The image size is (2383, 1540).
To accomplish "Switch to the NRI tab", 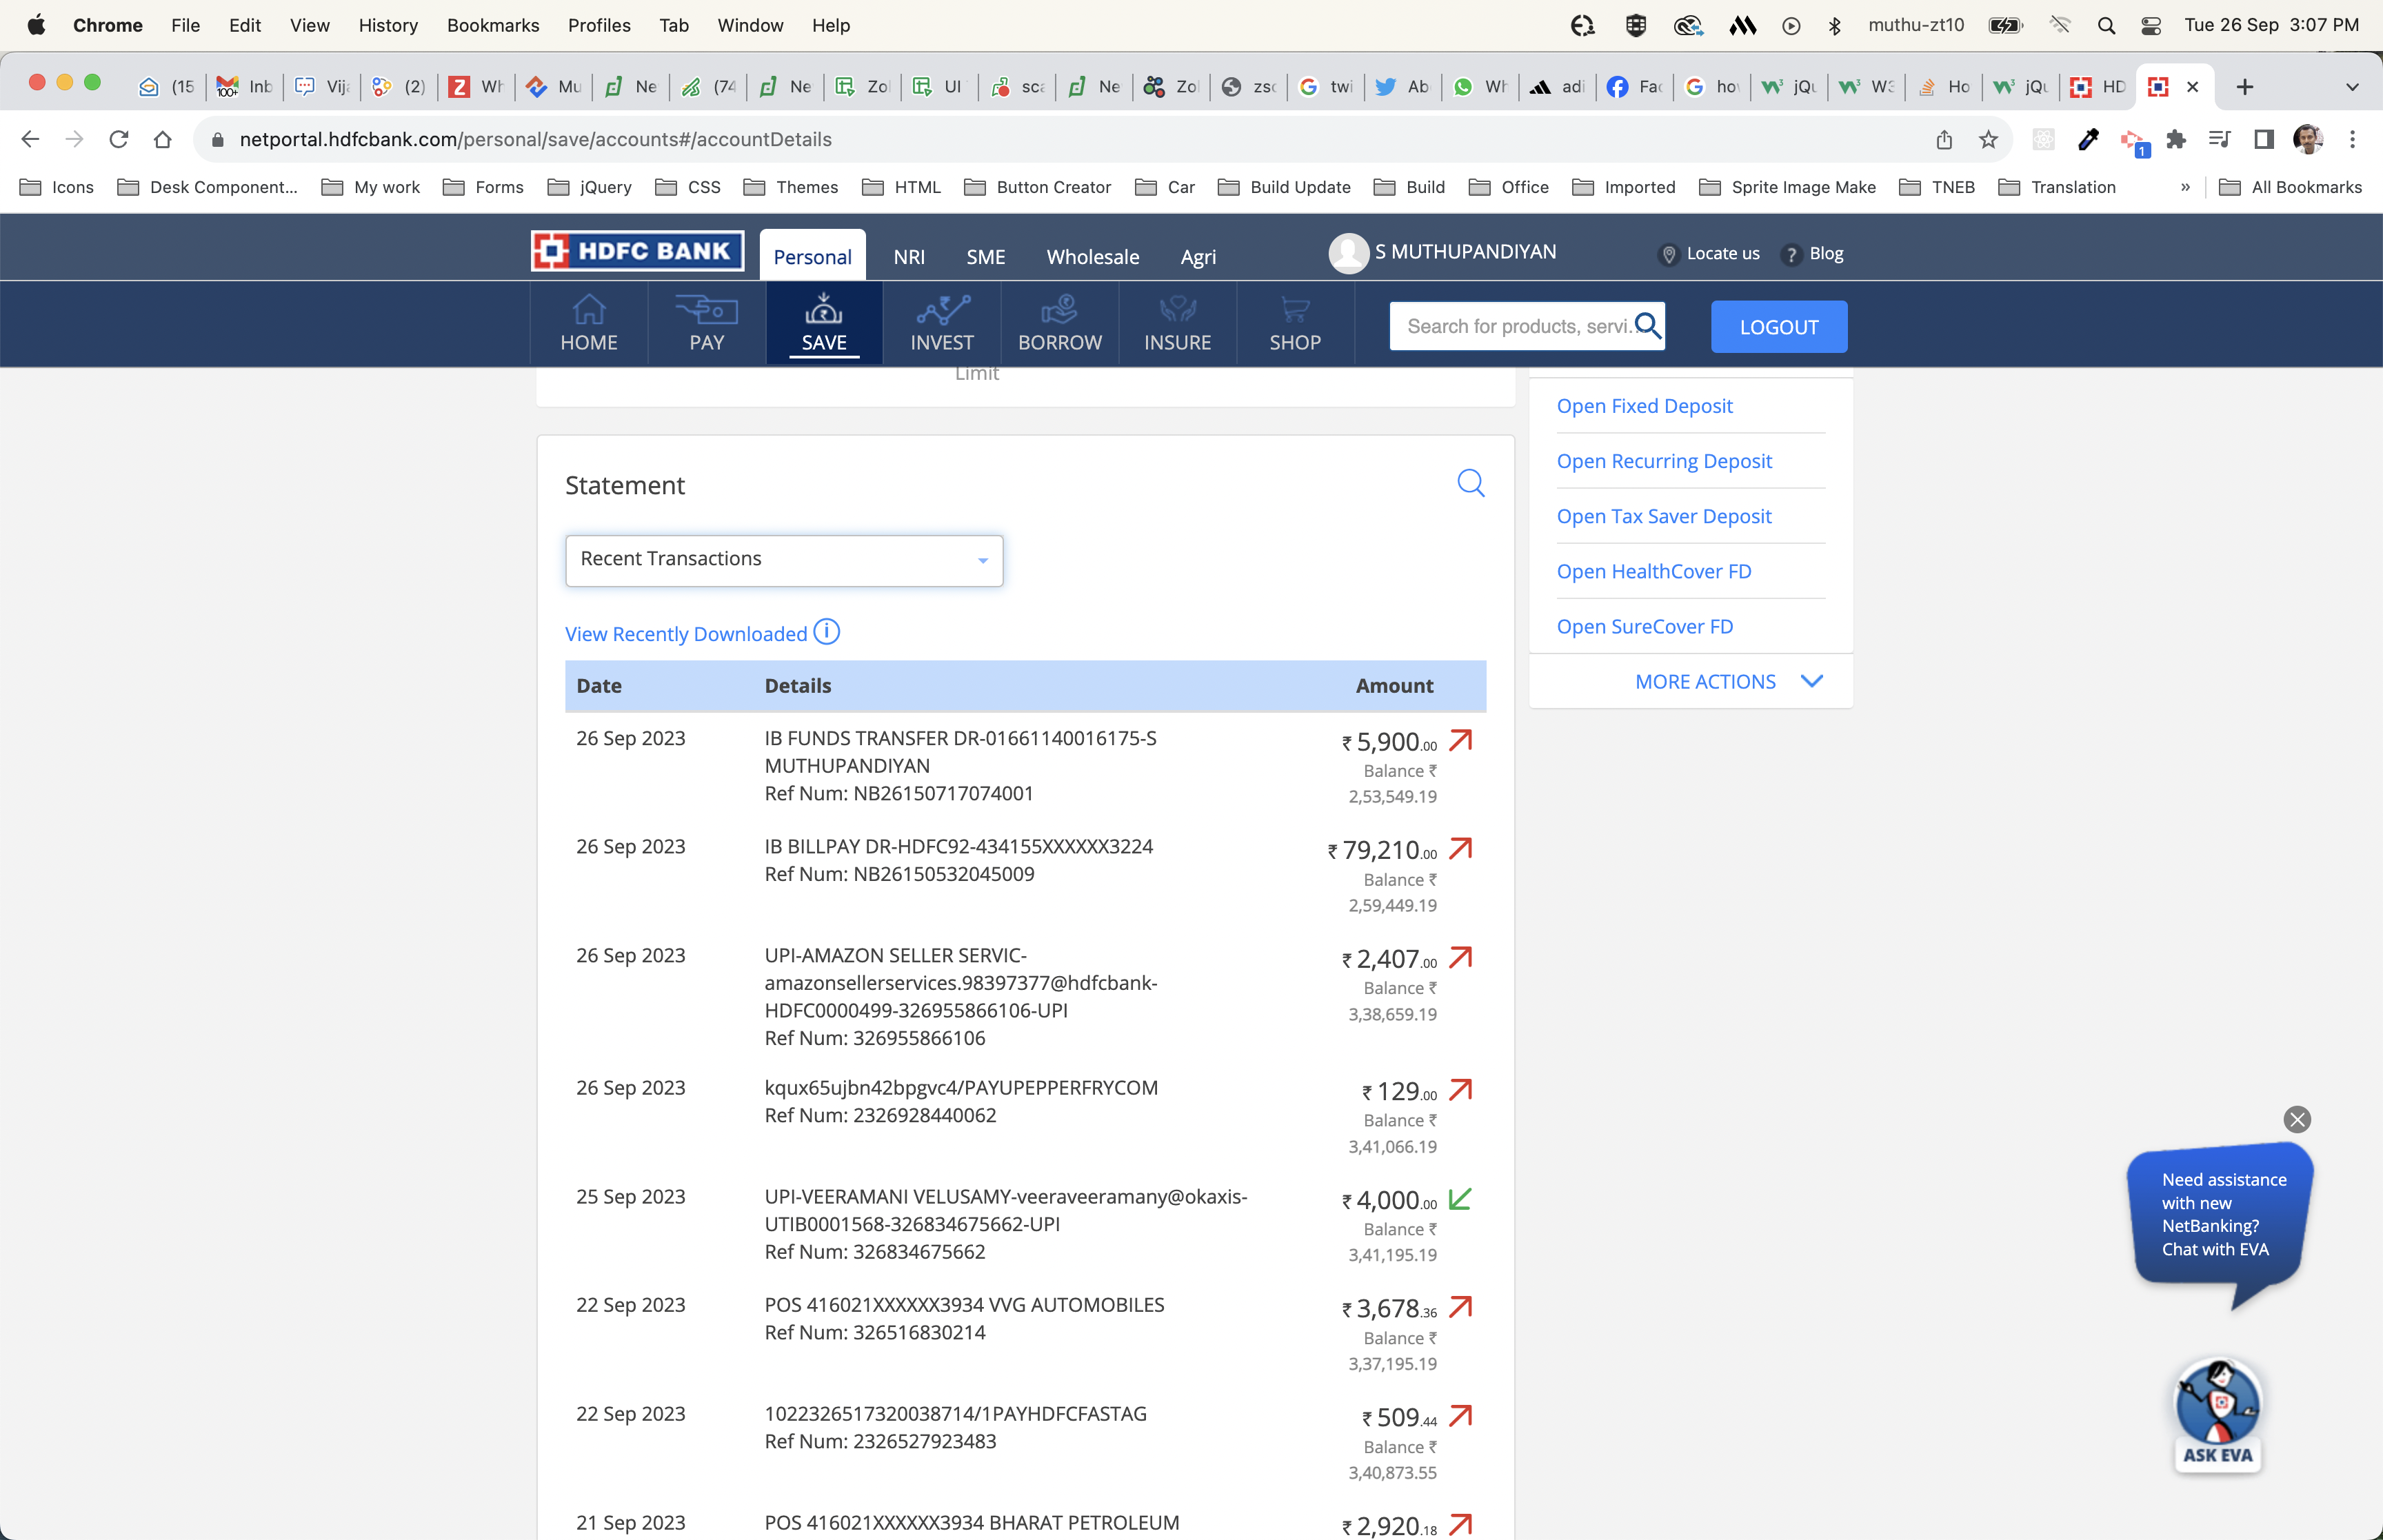I will pos(908,257).
